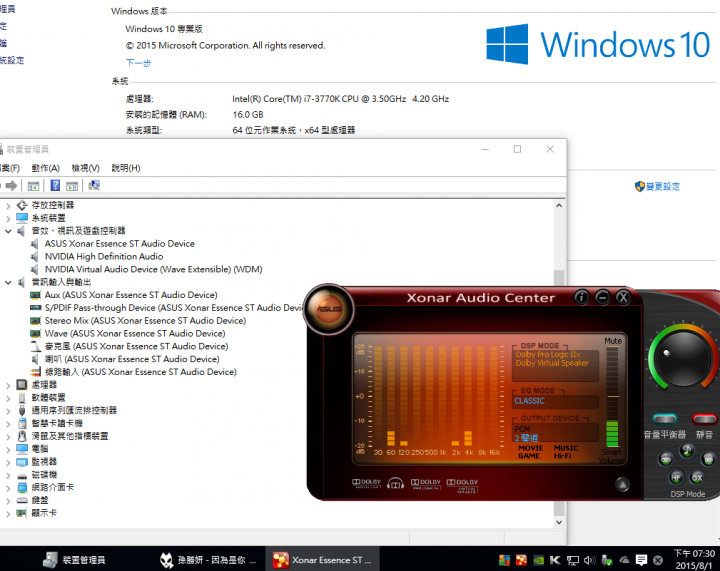Toggle the Smart Volume (音量平衡器) button

click(664, 419)
